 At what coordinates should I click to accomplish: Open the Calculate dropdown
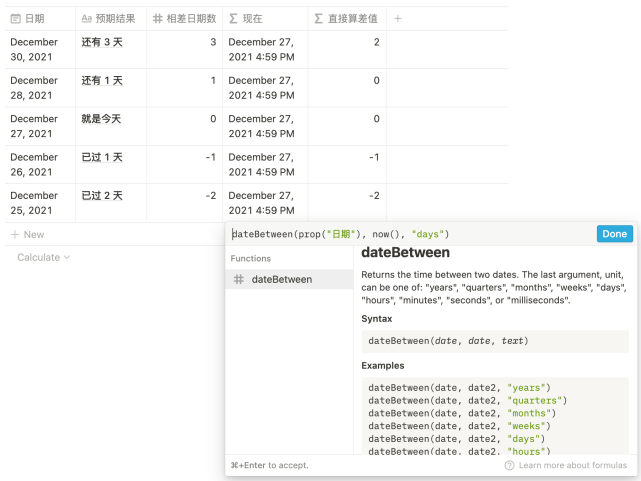coord(44,257)
